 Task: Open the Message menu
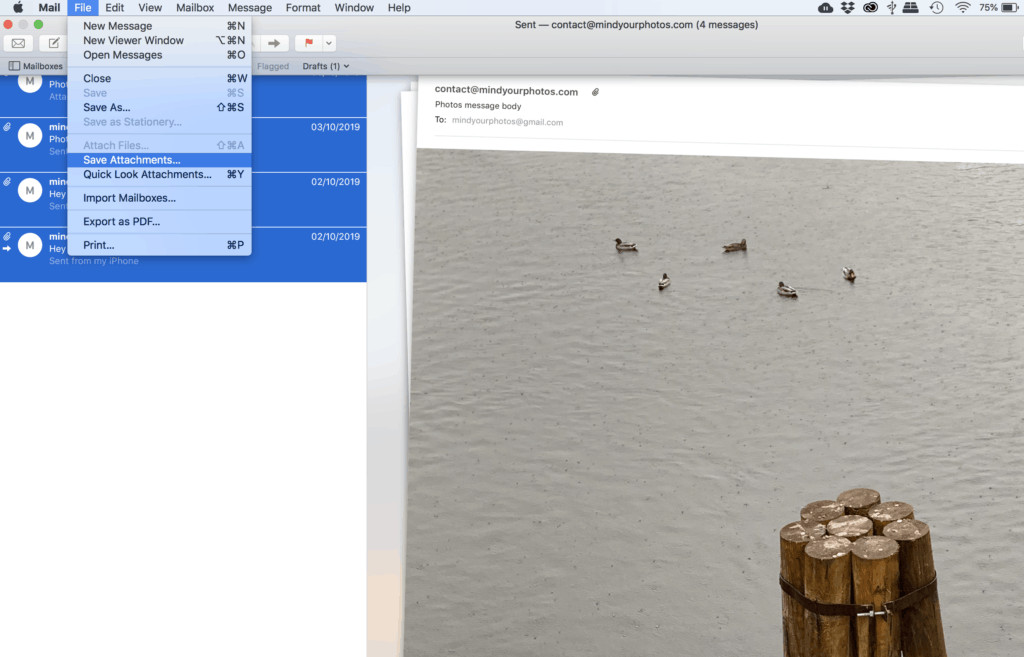tap(249, 8)
